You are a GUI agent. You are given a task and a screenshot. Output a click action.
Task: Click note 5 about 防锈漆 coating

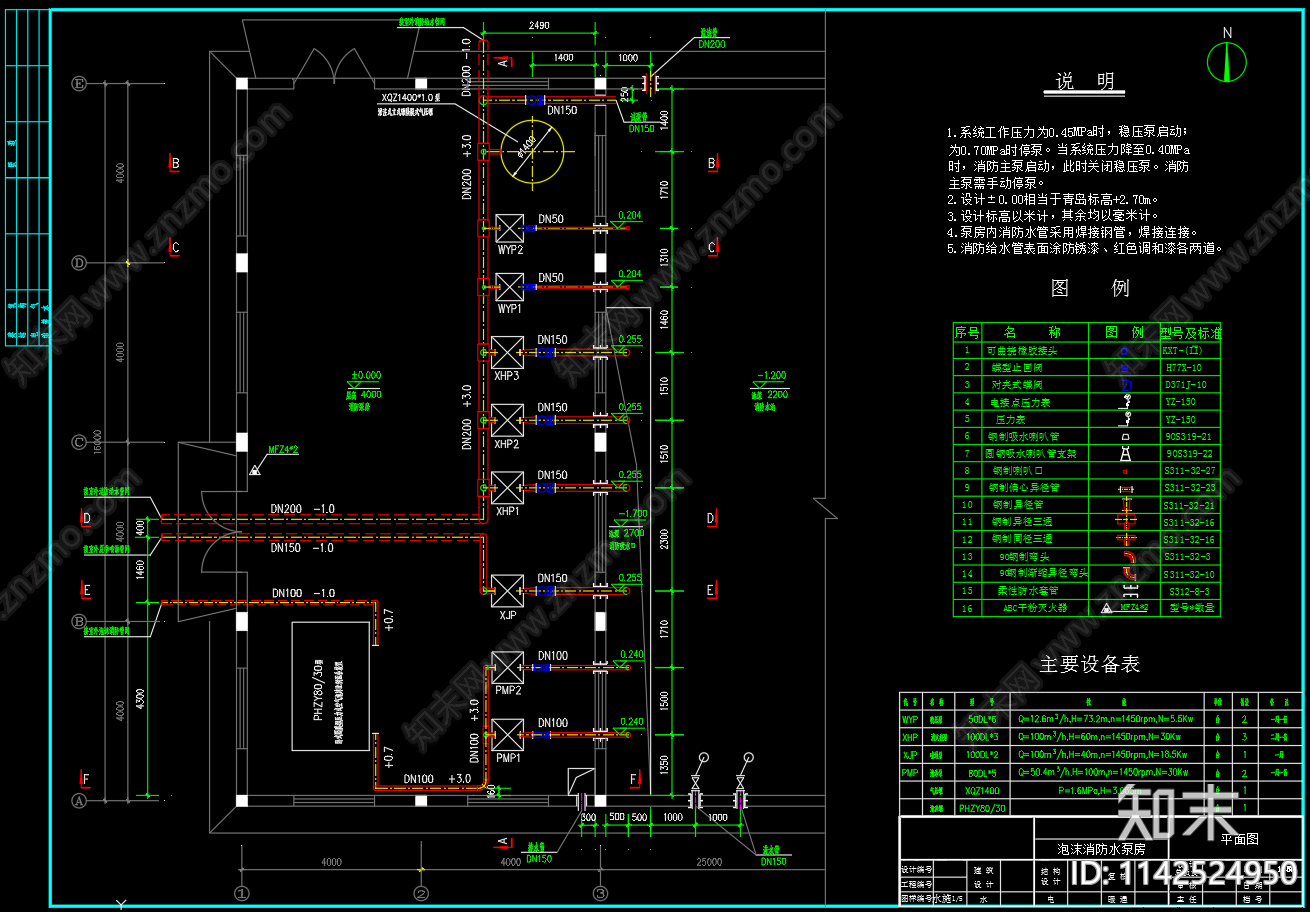coord(1084,248)
